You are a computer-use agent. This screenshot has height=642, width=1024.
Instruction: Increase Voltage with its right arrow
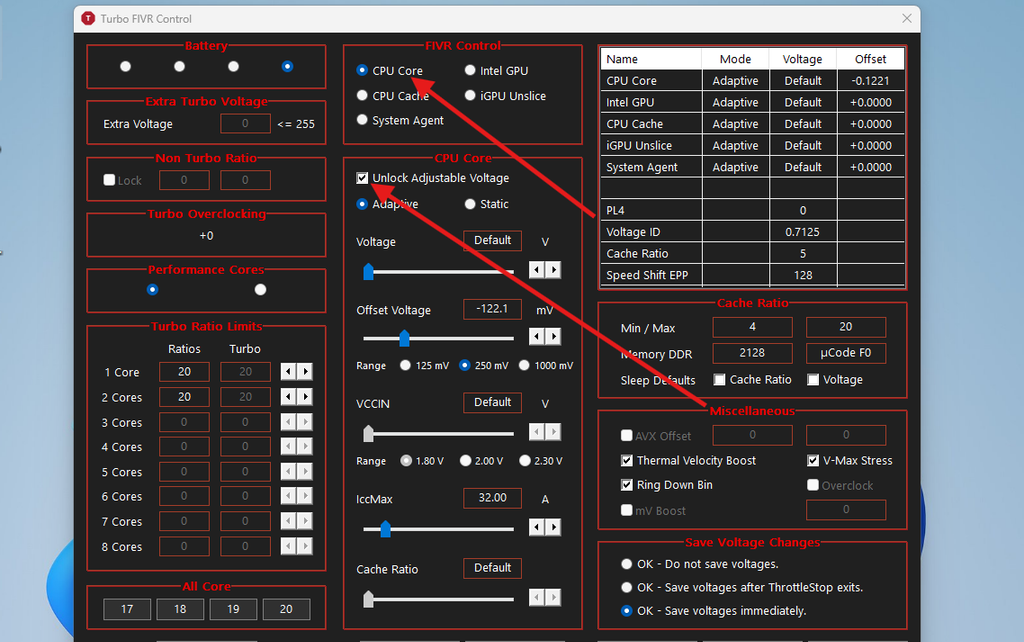553,270
